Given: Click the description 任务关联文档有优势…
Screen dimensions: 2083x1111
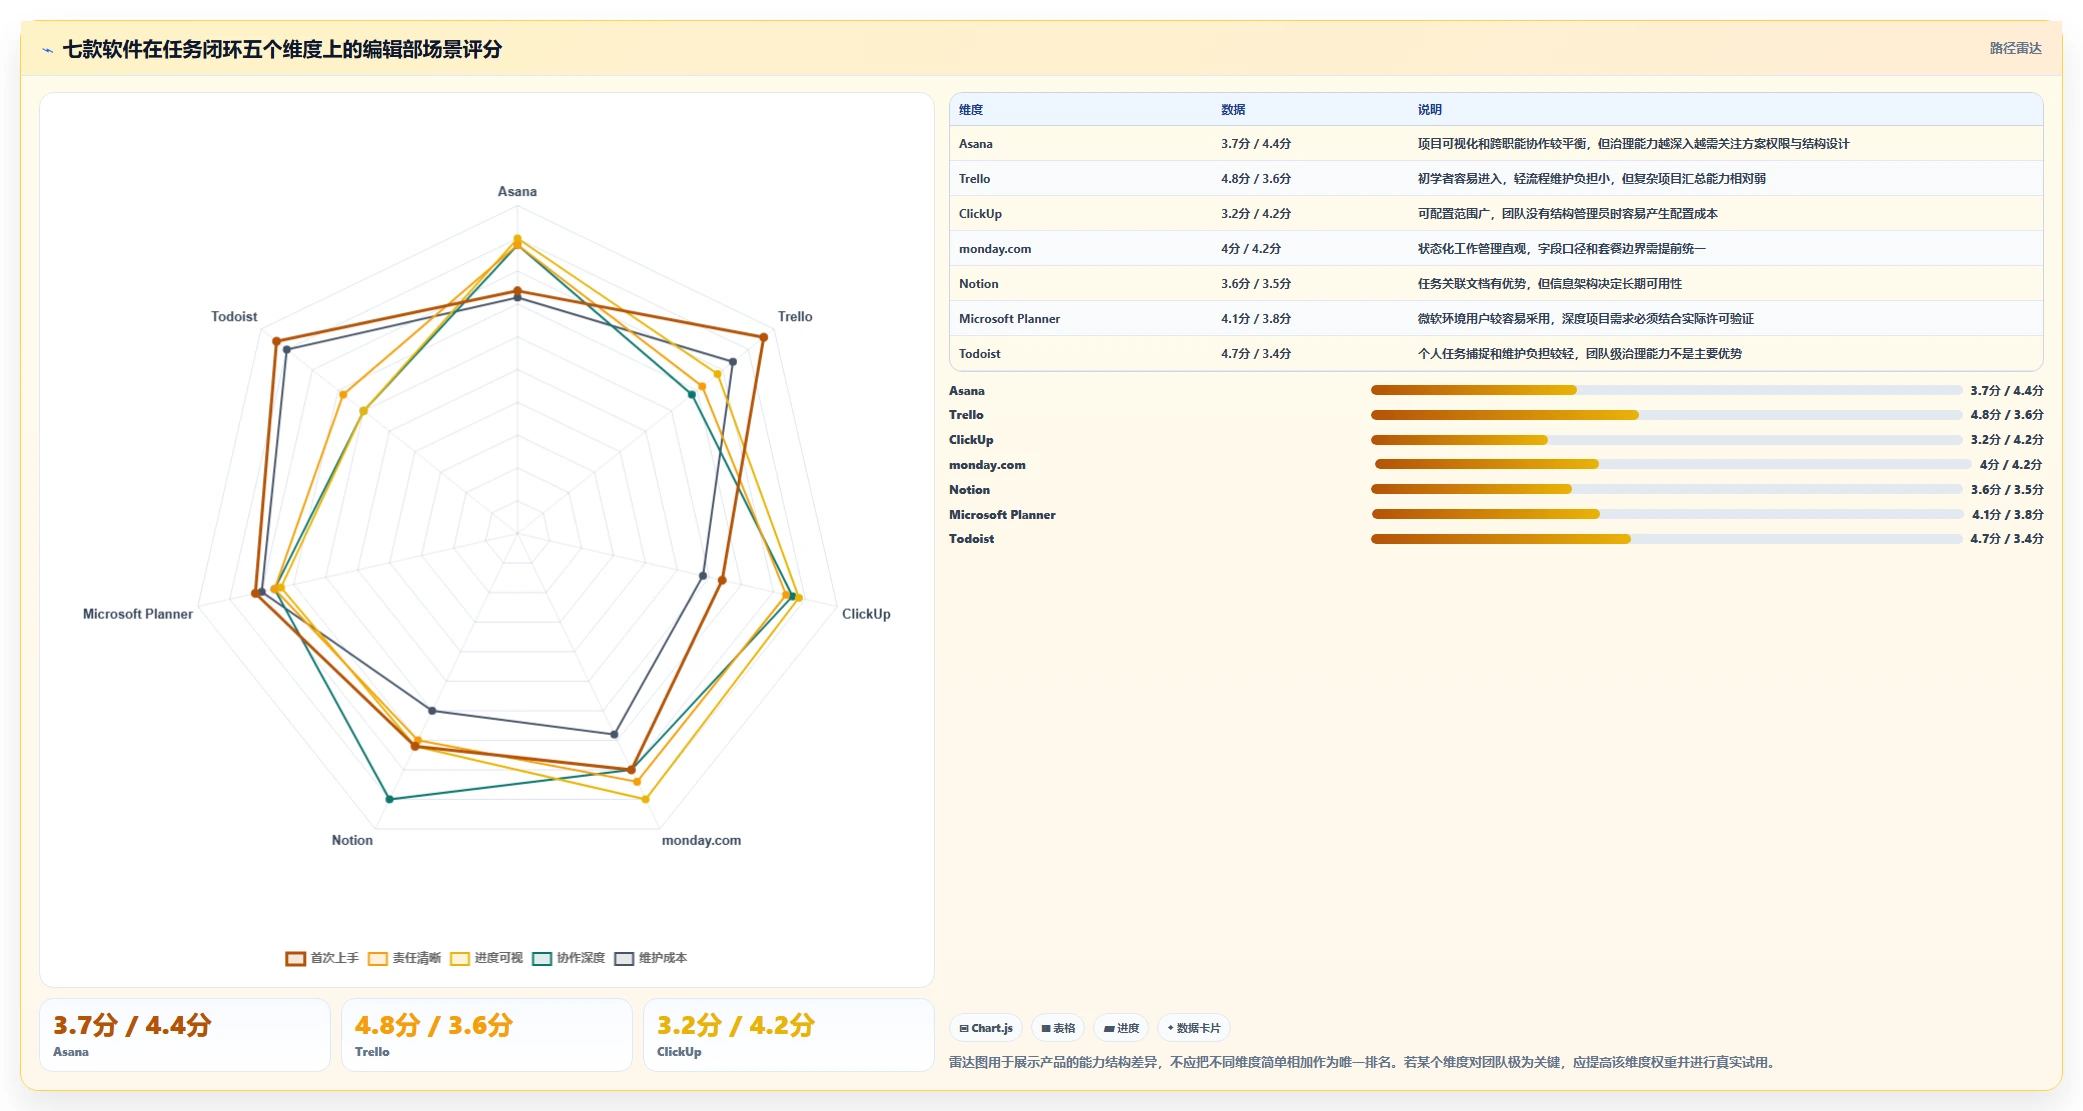Looking at the screenshot, I should click(x=1549, y=284).
